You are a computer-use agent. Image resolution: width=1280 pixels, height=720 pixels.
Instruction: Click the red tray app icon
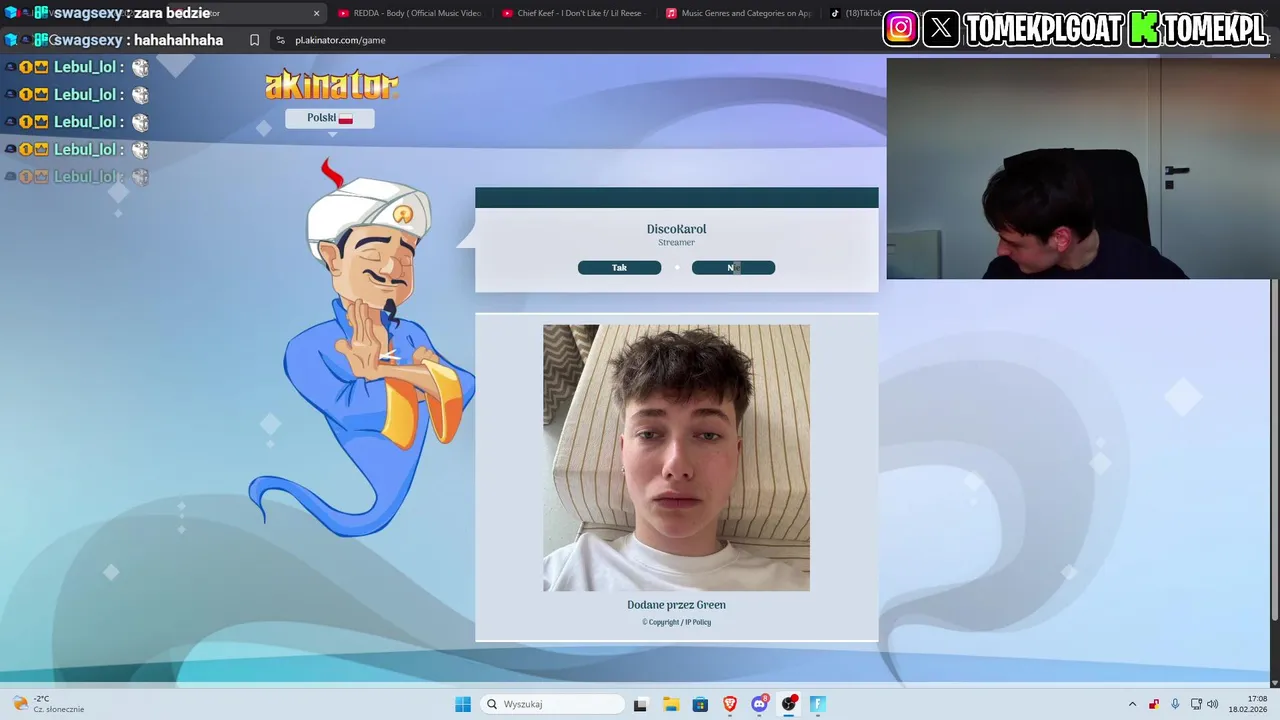[x=1154, y=704]
